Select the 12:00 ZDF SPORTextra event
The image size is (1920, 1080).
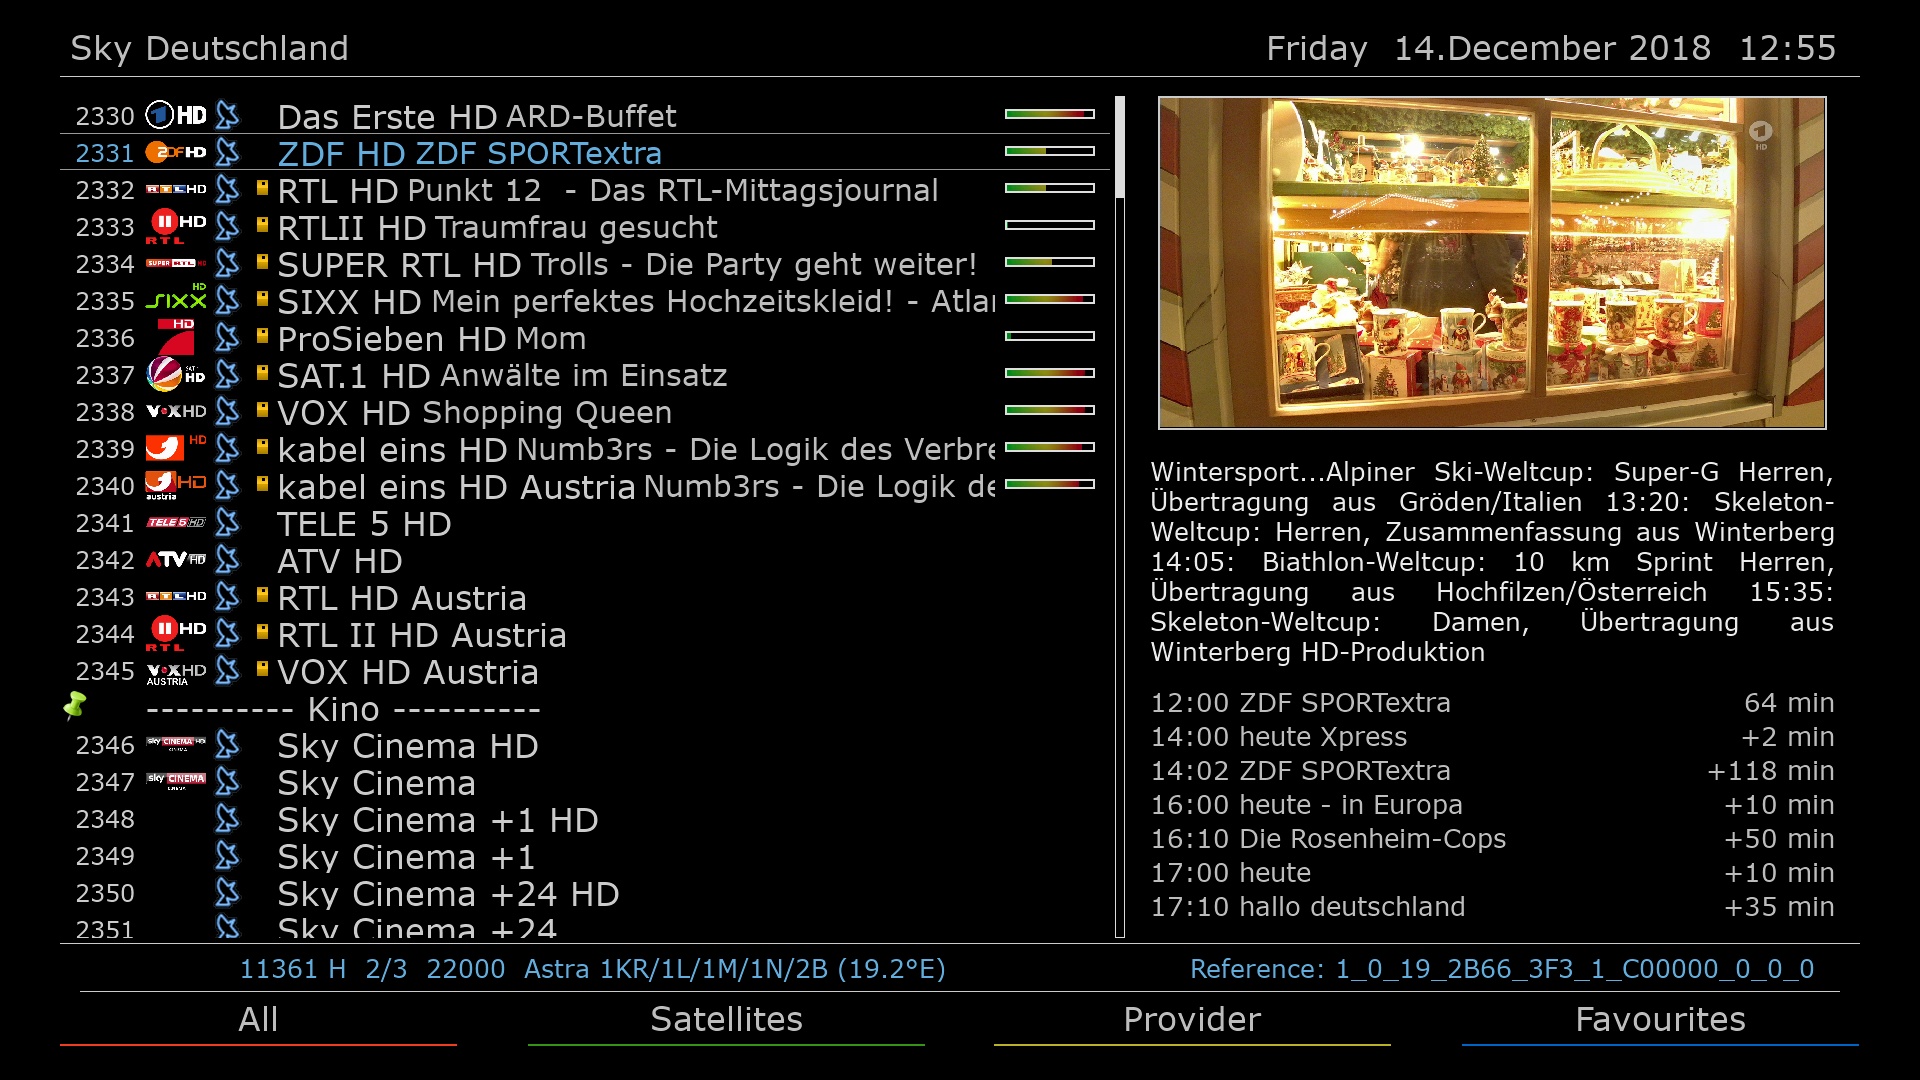1492,703
